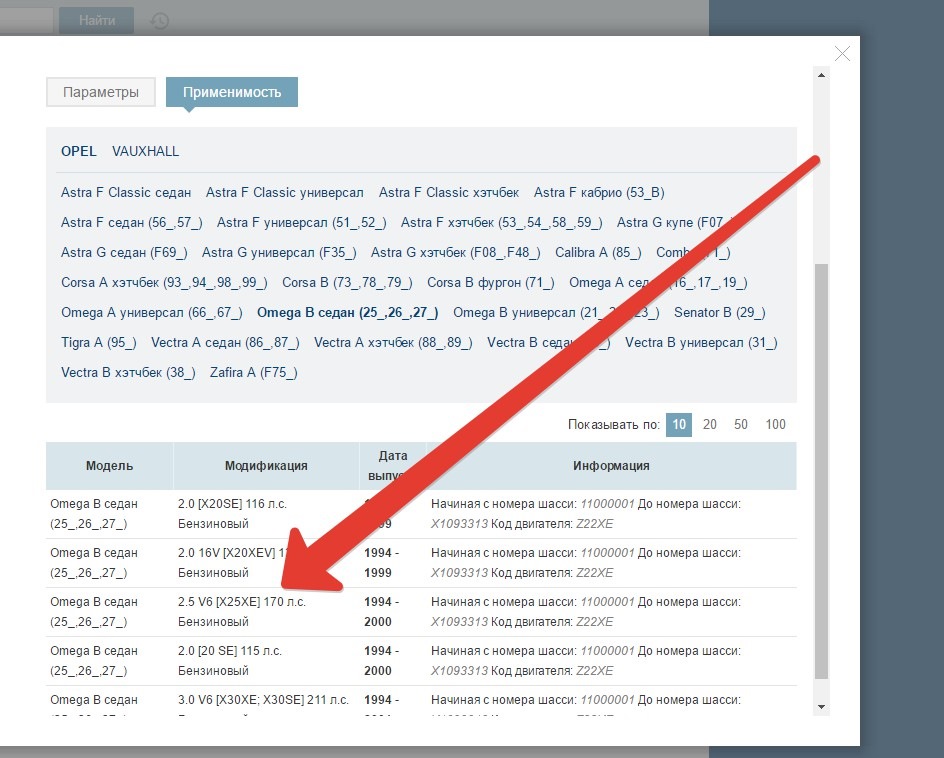Viewport: 944px width, 758px height.
Task: Select Astra G универсал (F35_)
Action: point(279,253)
